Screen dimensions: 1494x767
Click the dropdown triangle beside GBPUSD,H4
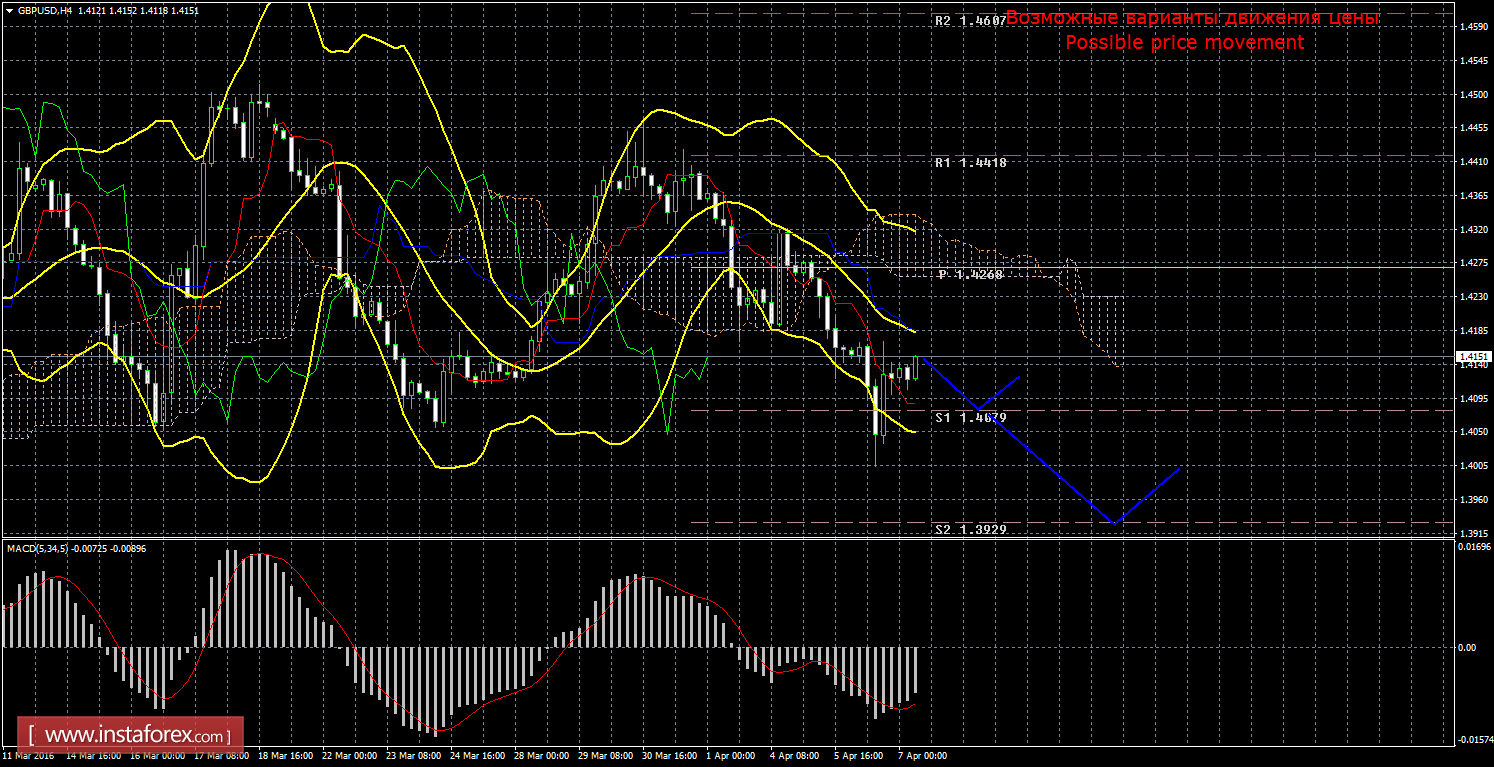[x=9, y=10]
